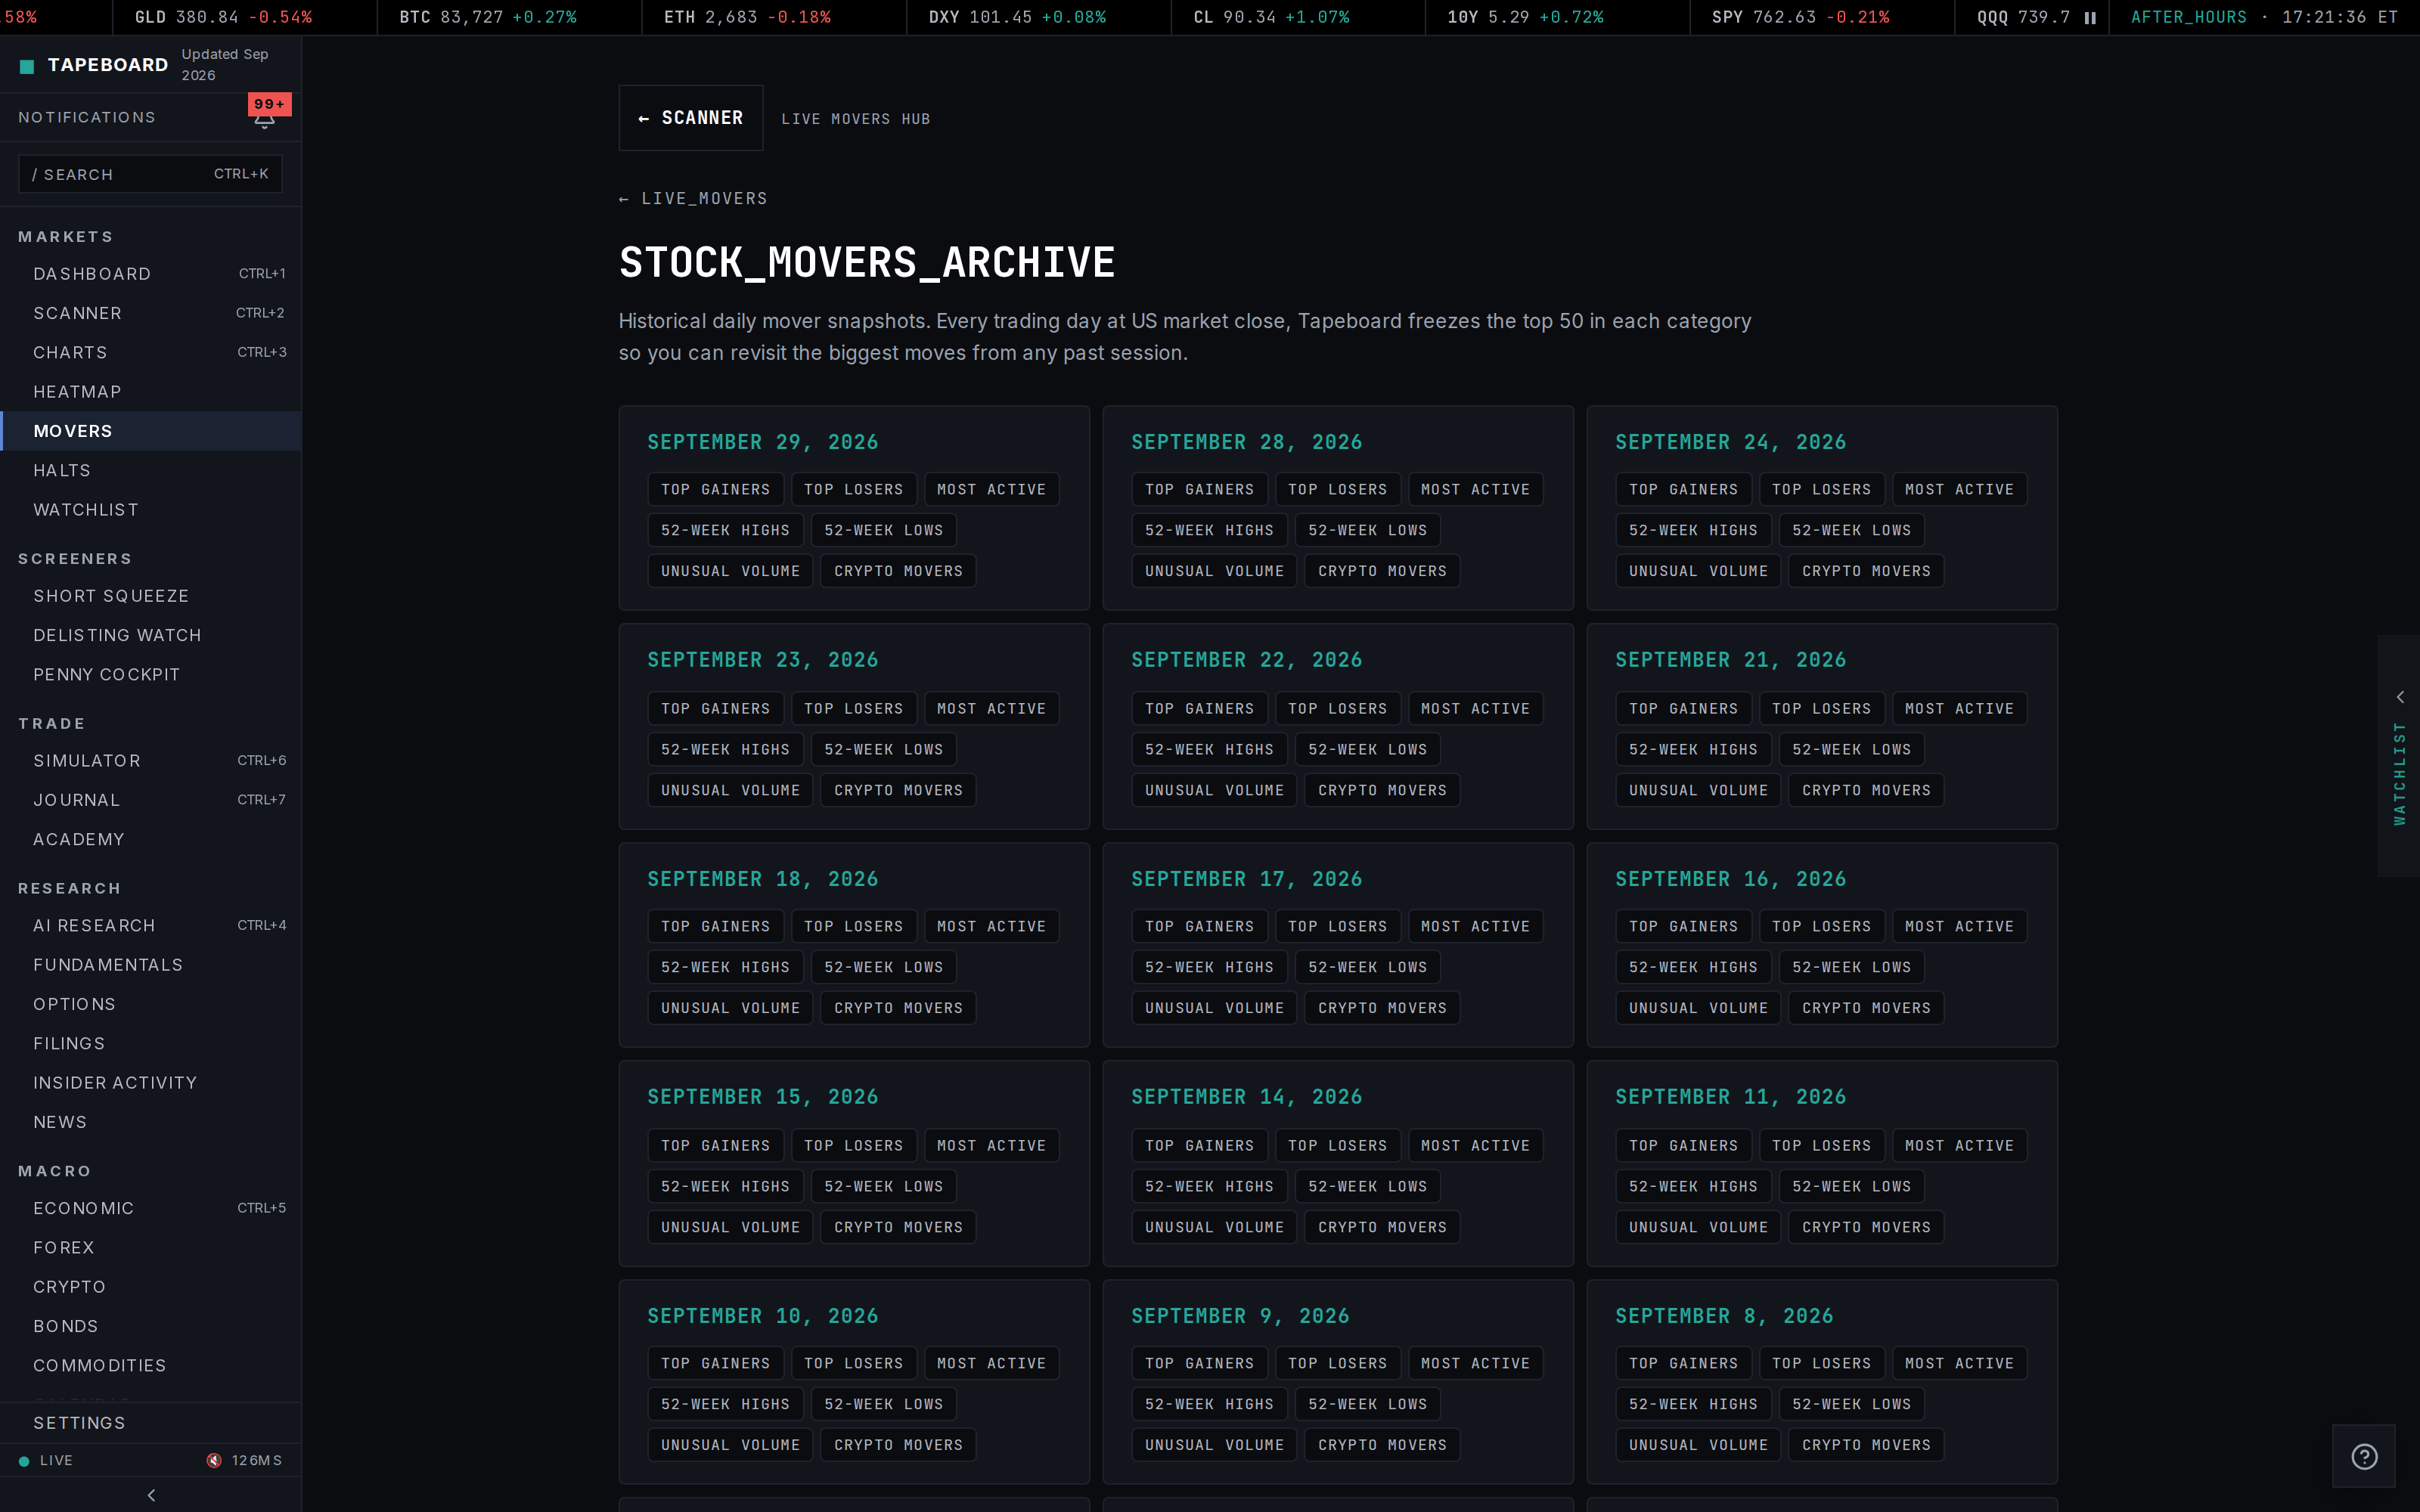Open the Journal page

pyautogui.click(x=151, y=800)
